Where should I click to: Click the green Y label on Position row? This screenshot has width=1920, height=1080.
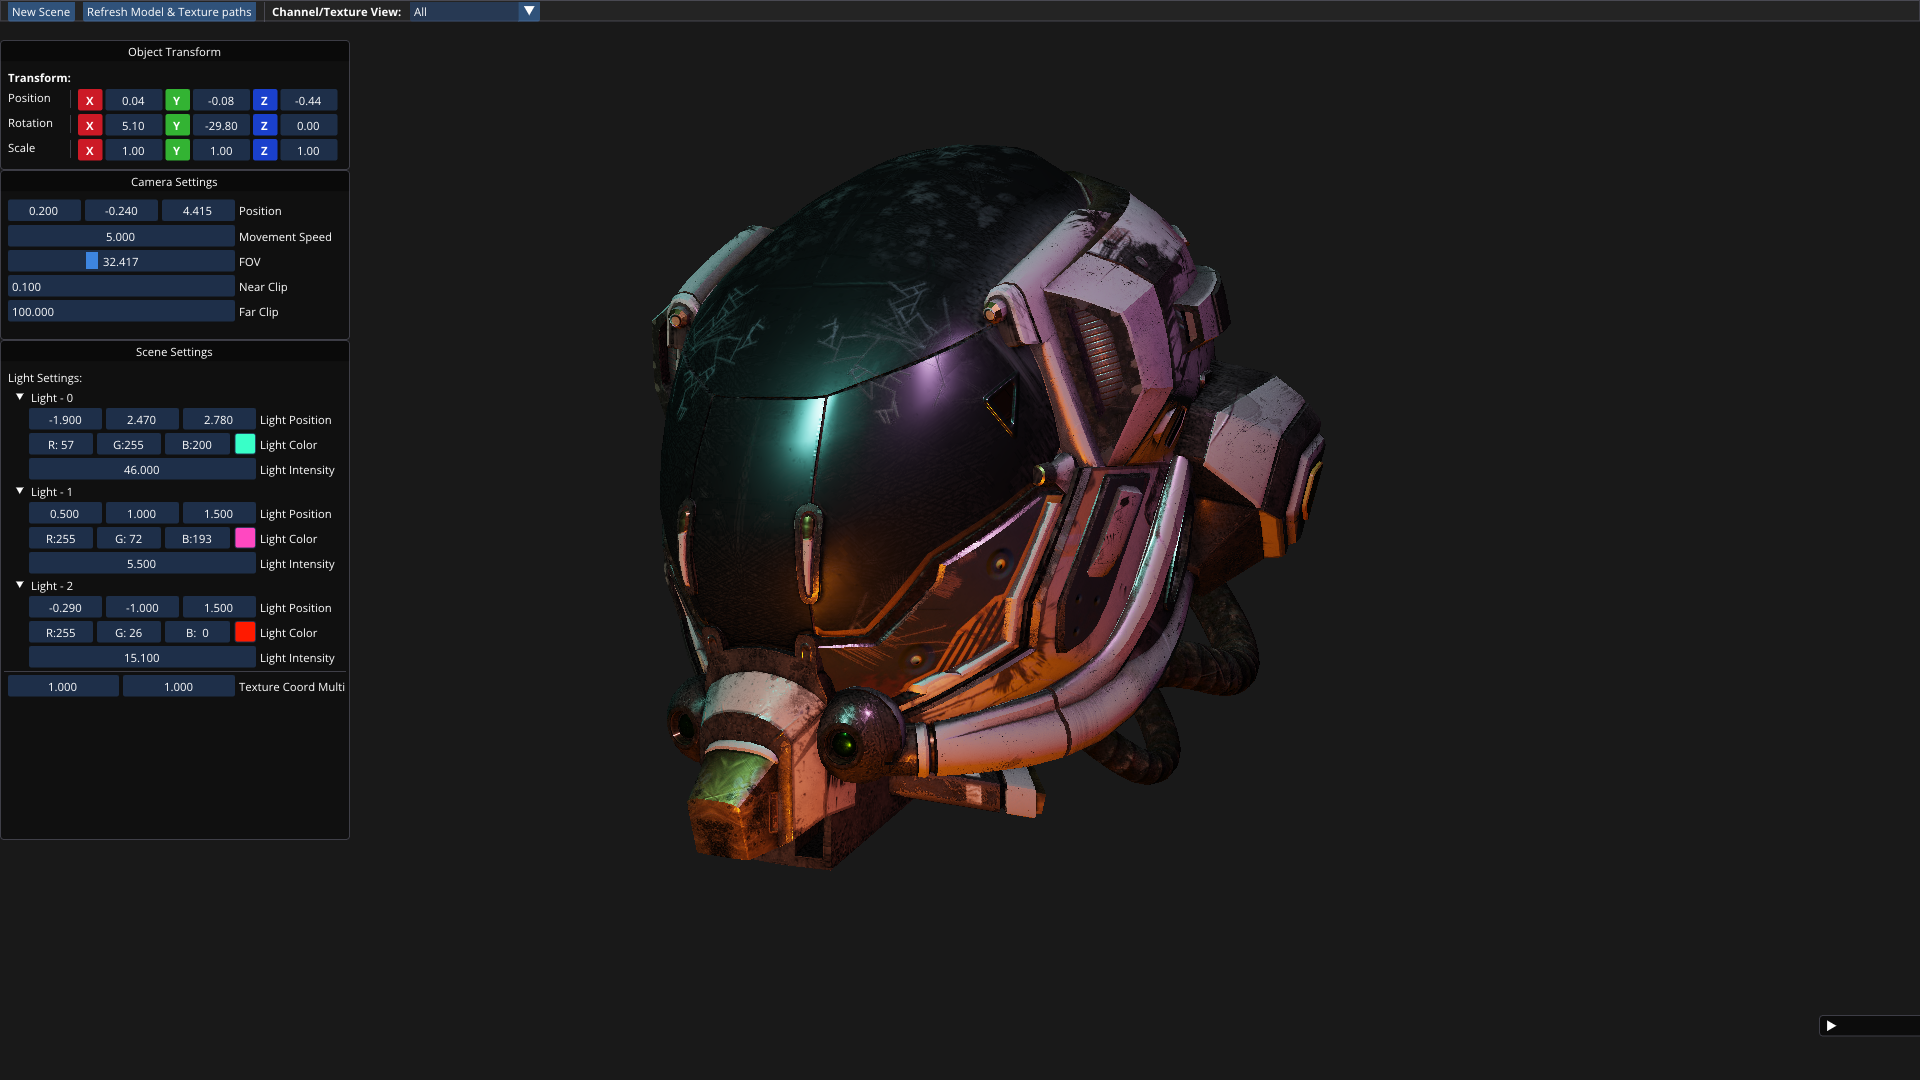(x=177, y=101)
